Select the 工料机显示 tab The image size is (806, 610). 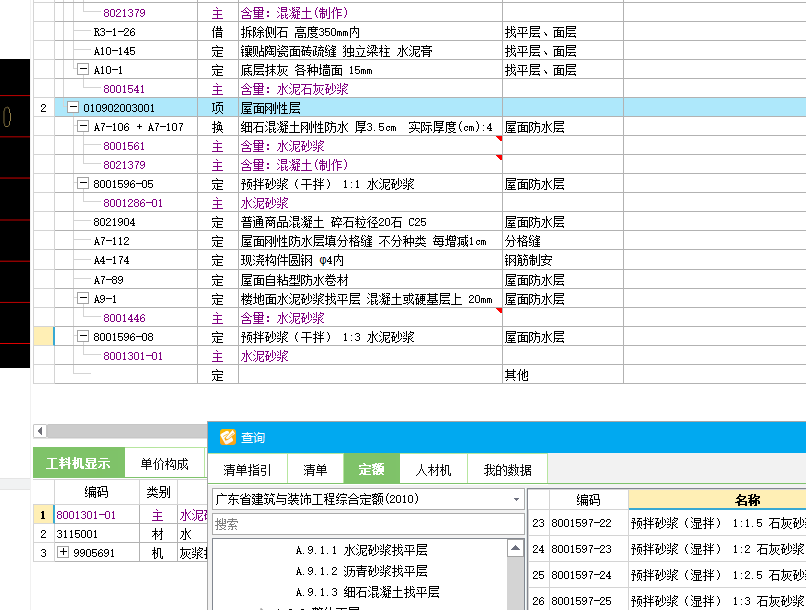[x=78, y=463]
